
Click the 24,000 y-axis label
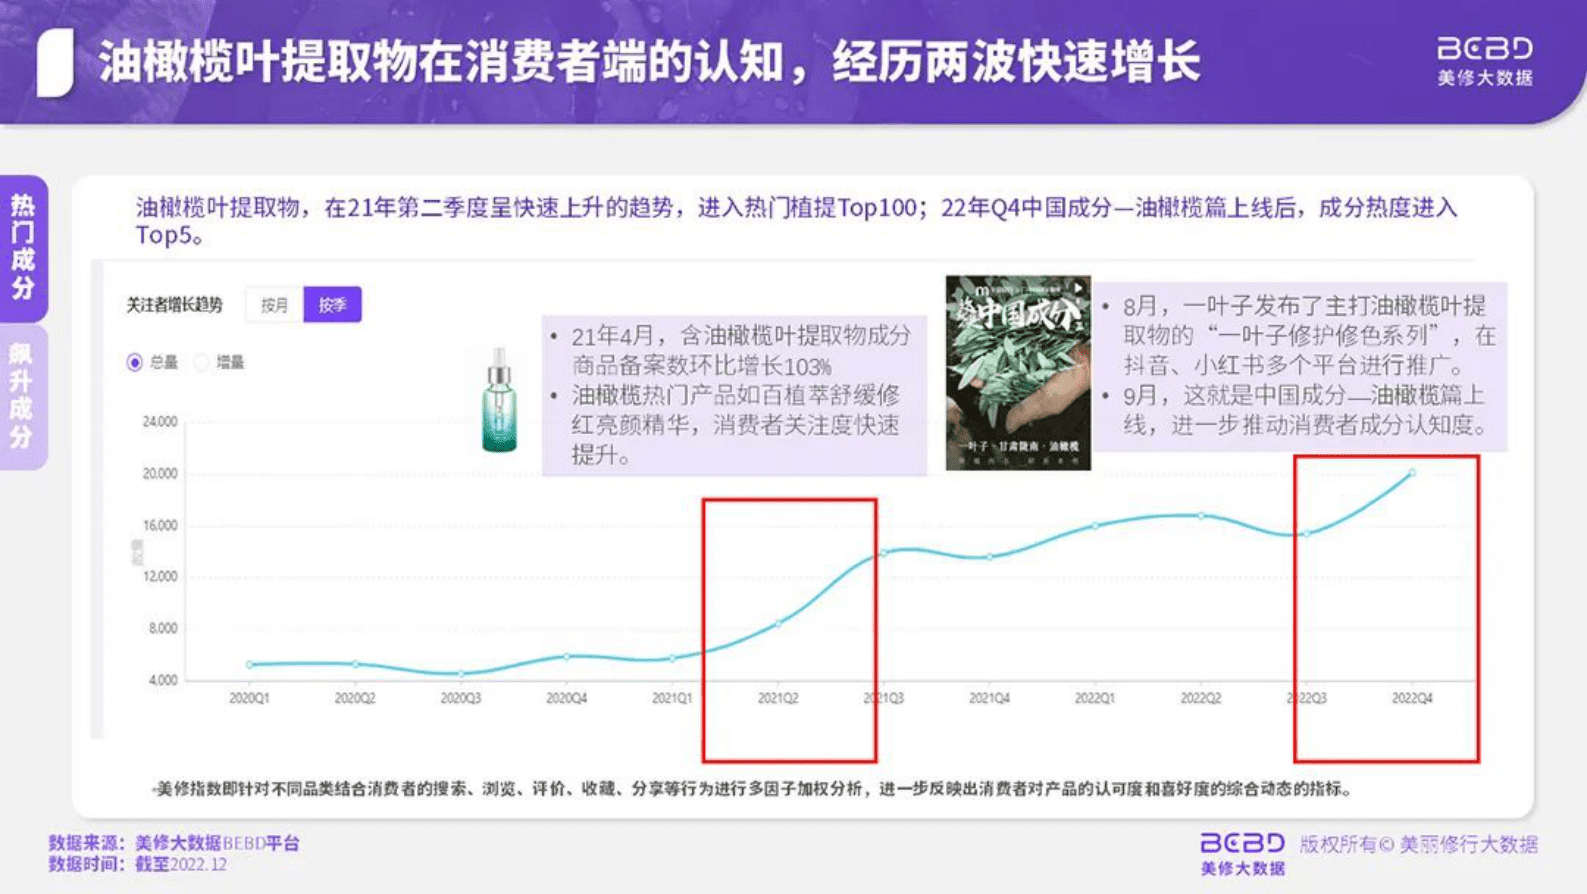click(x=160, y=422)
